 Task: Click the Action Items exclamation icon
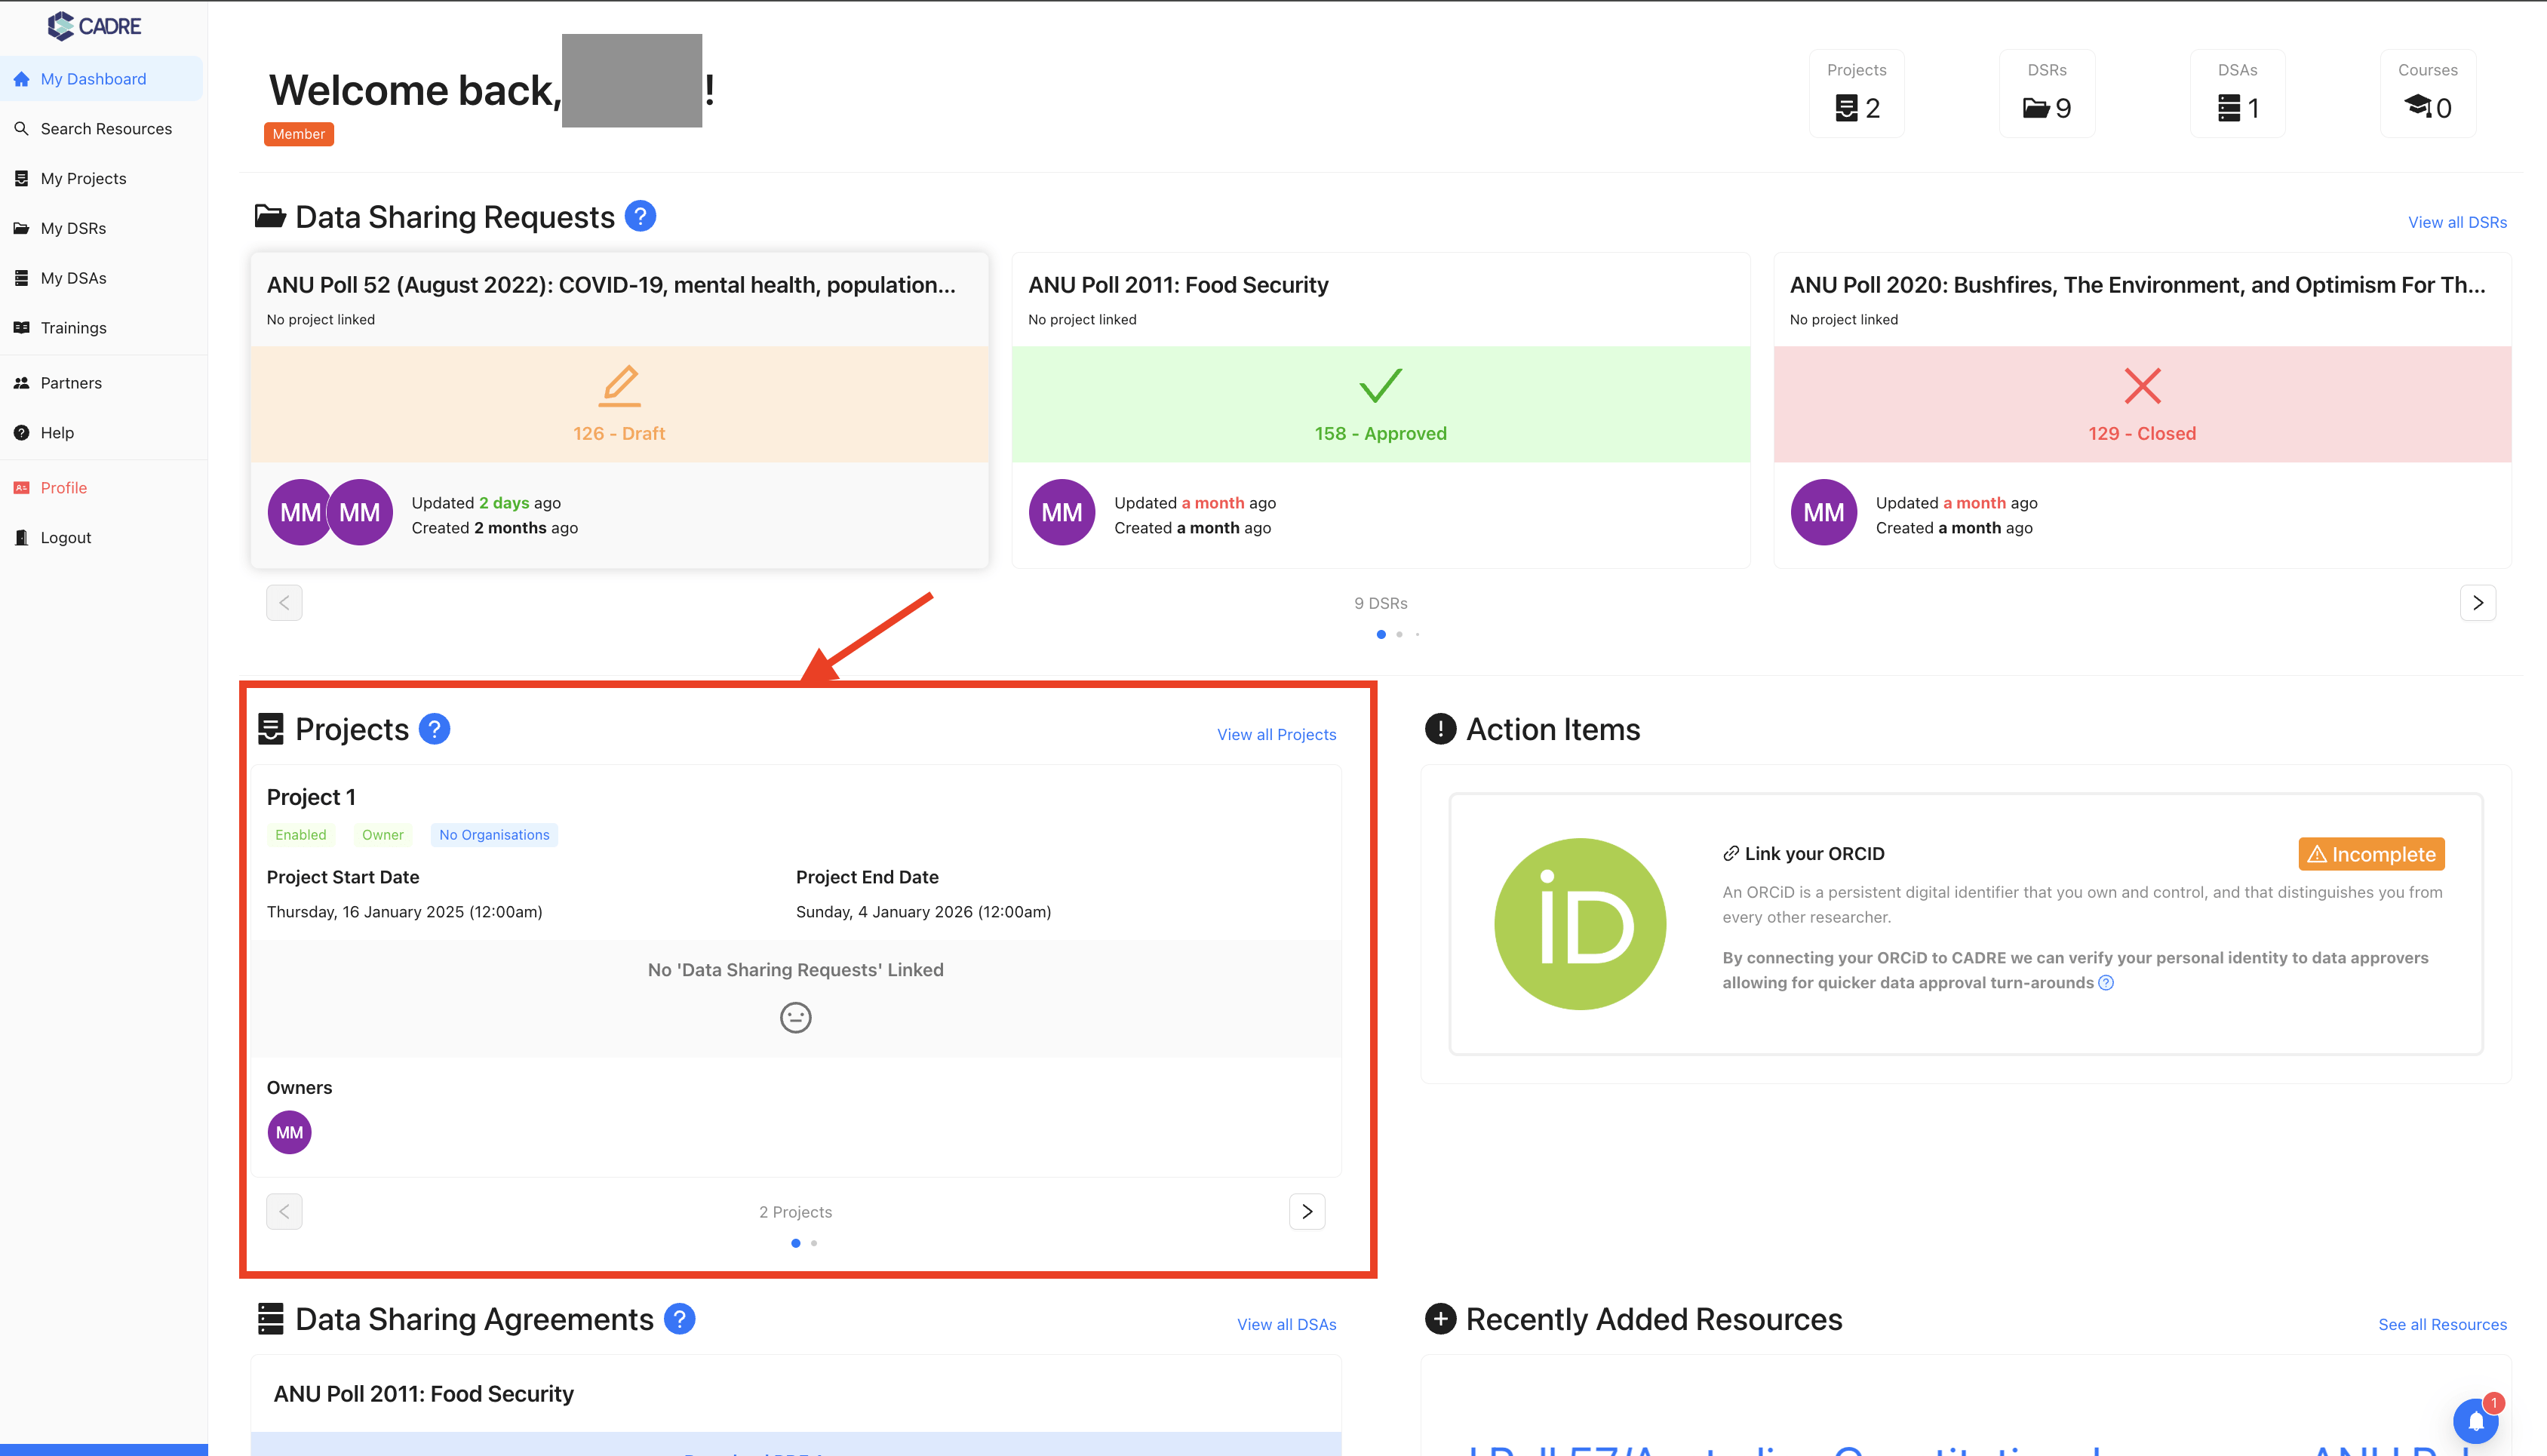click(1440, 729)
